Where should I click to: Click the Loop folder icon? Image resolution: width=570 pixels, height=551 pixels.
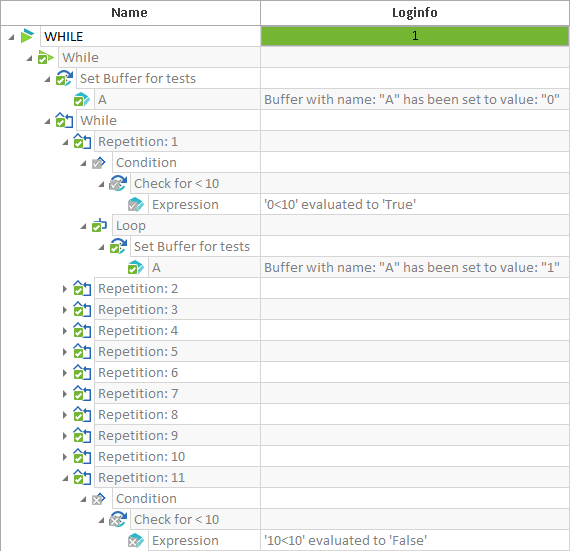pos(99,225)
